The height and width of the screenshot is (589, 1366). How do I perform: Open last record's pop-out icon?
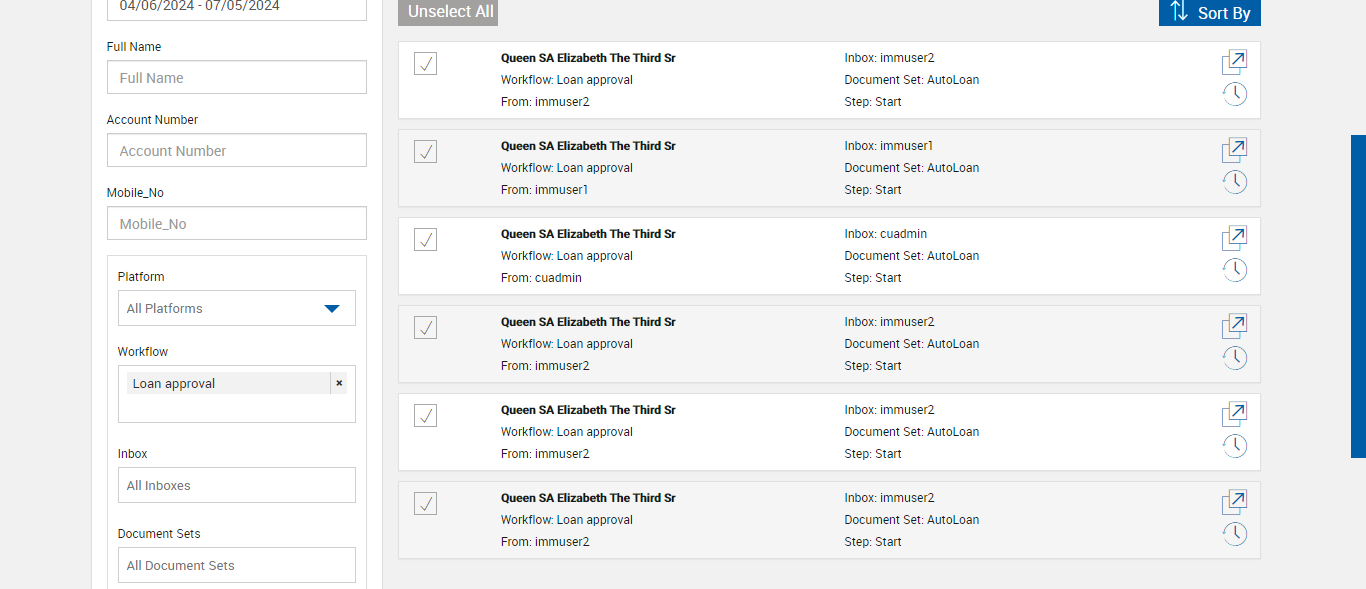pos(1234,502)
